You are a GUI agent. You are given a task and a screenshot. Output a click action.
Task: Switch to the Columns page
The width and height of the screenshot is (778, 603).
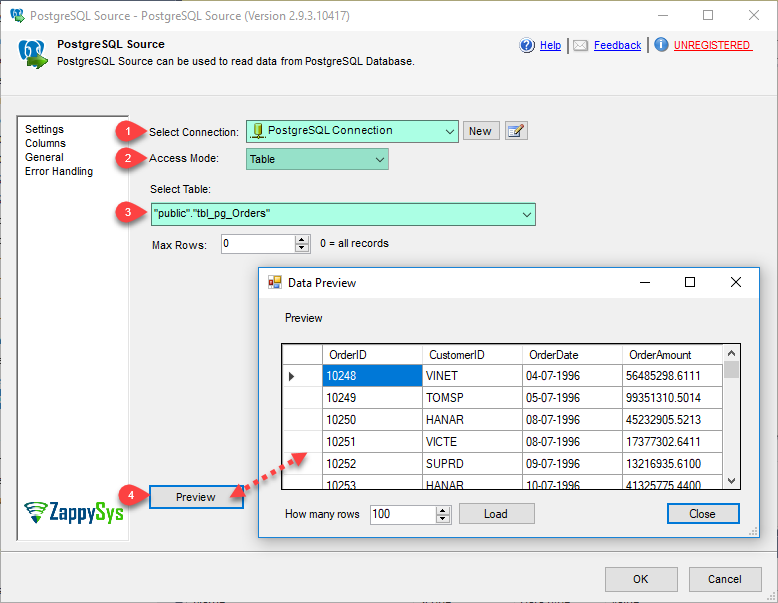pos(46,143)
